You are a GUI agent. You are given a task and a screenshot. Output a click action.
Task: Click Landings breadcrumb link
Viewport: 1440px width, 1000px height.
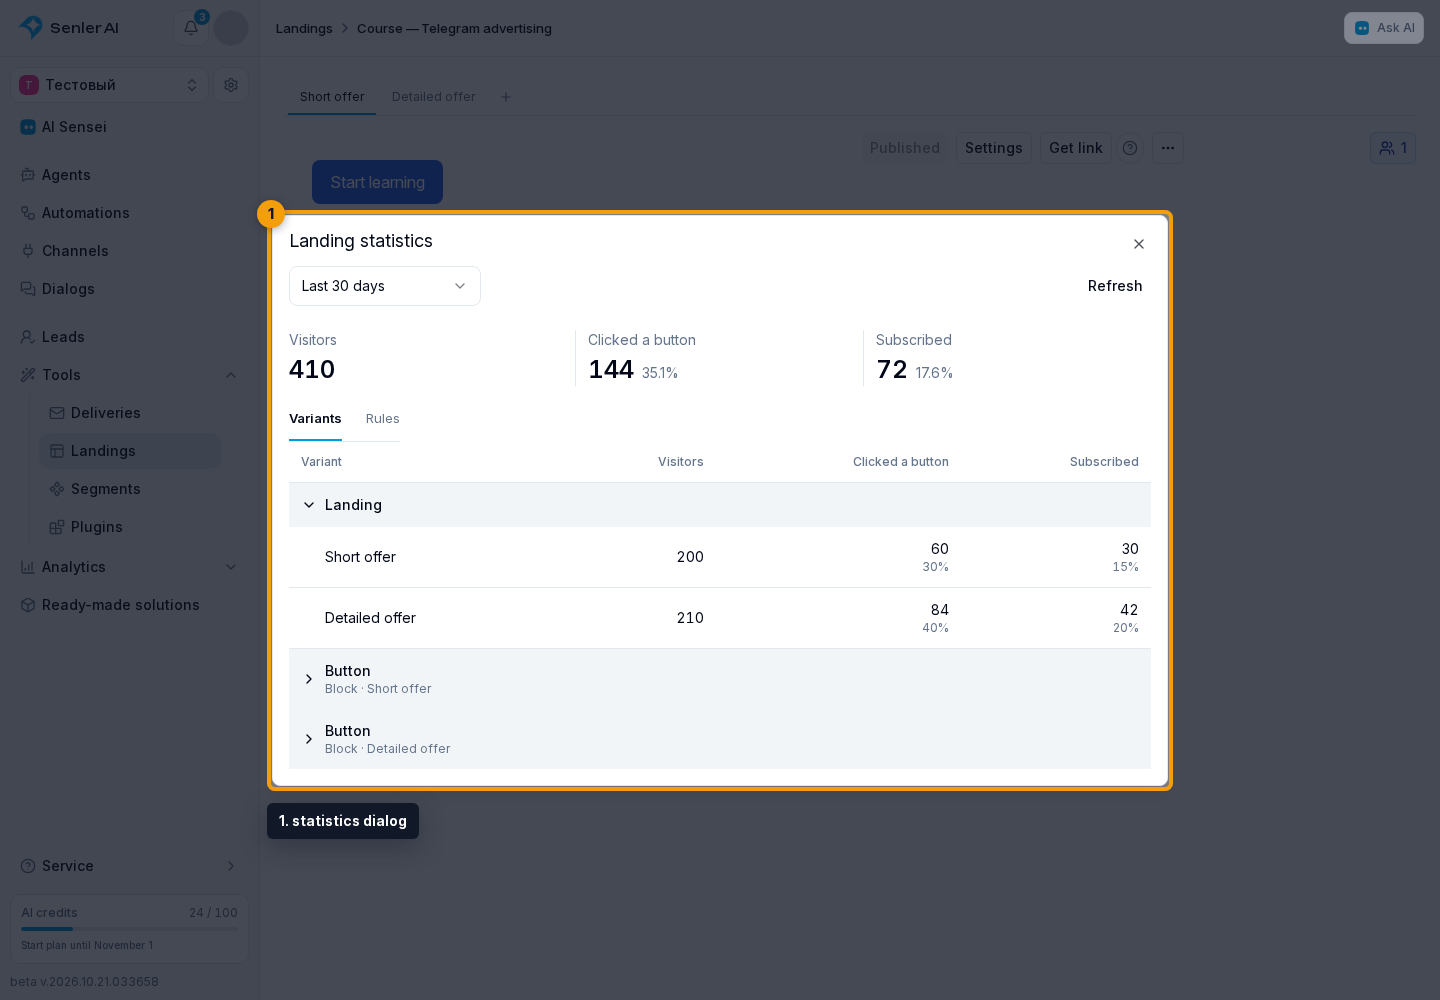coord(304,28)
